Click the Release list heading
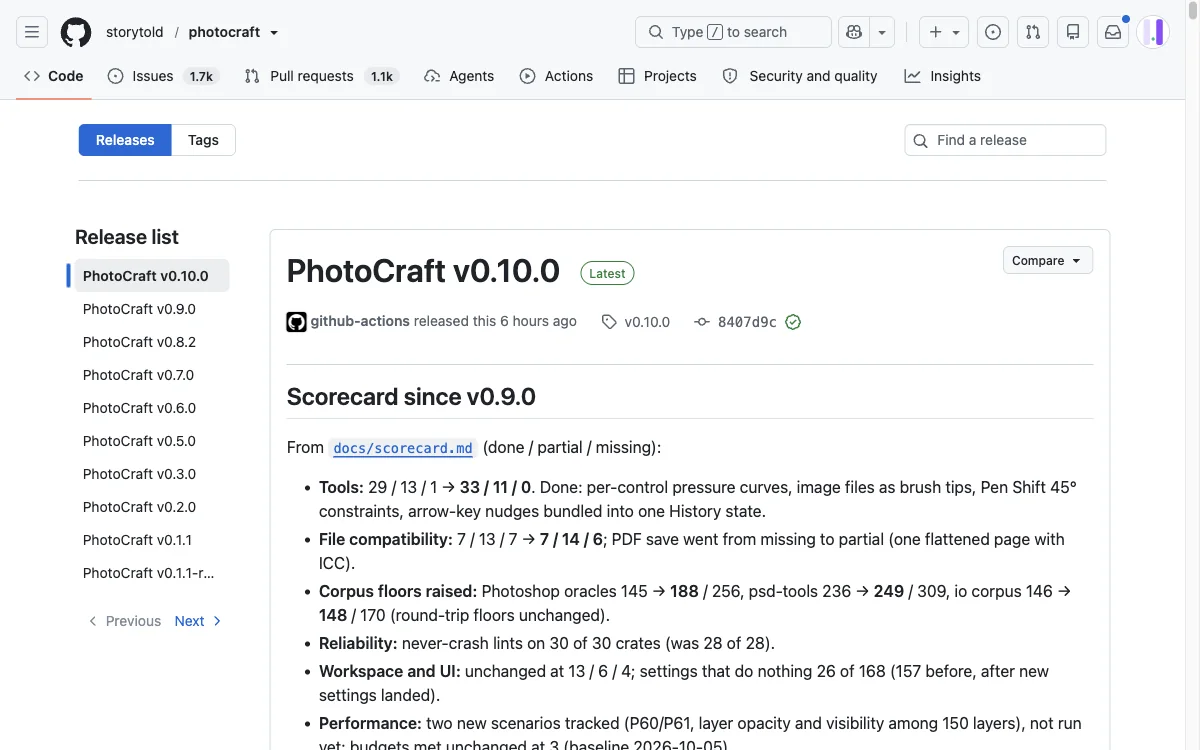Viewport: 1200px width, 750px height. point(127,237)
